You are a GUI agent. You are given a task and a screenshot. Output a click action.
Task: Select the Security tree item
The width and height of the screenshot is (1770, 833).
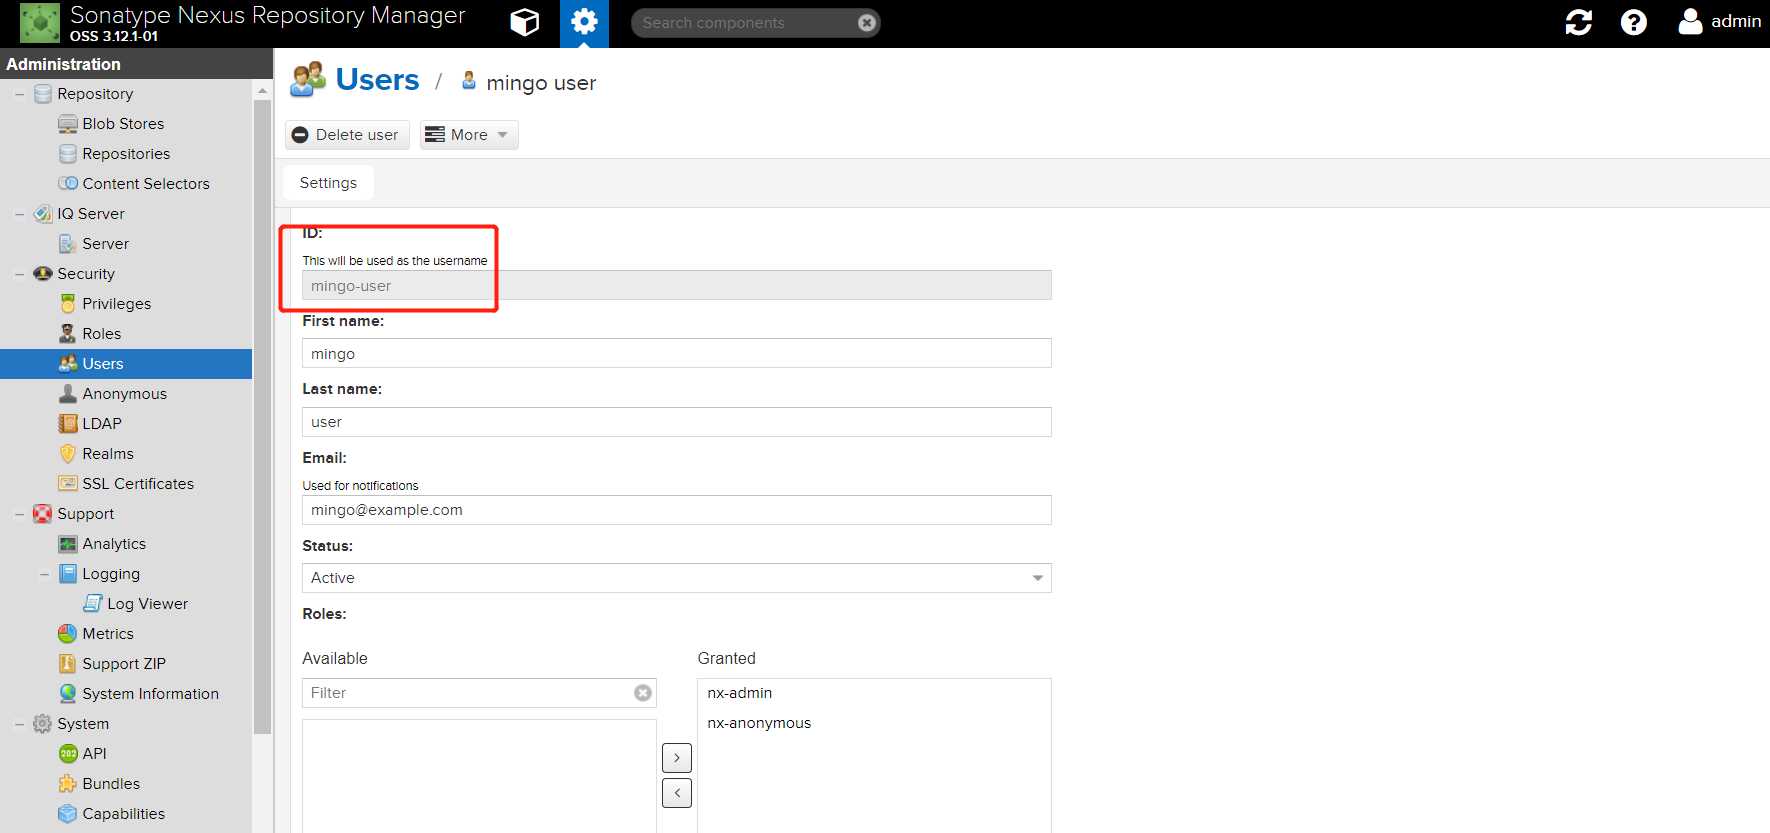tap(85, 274)
